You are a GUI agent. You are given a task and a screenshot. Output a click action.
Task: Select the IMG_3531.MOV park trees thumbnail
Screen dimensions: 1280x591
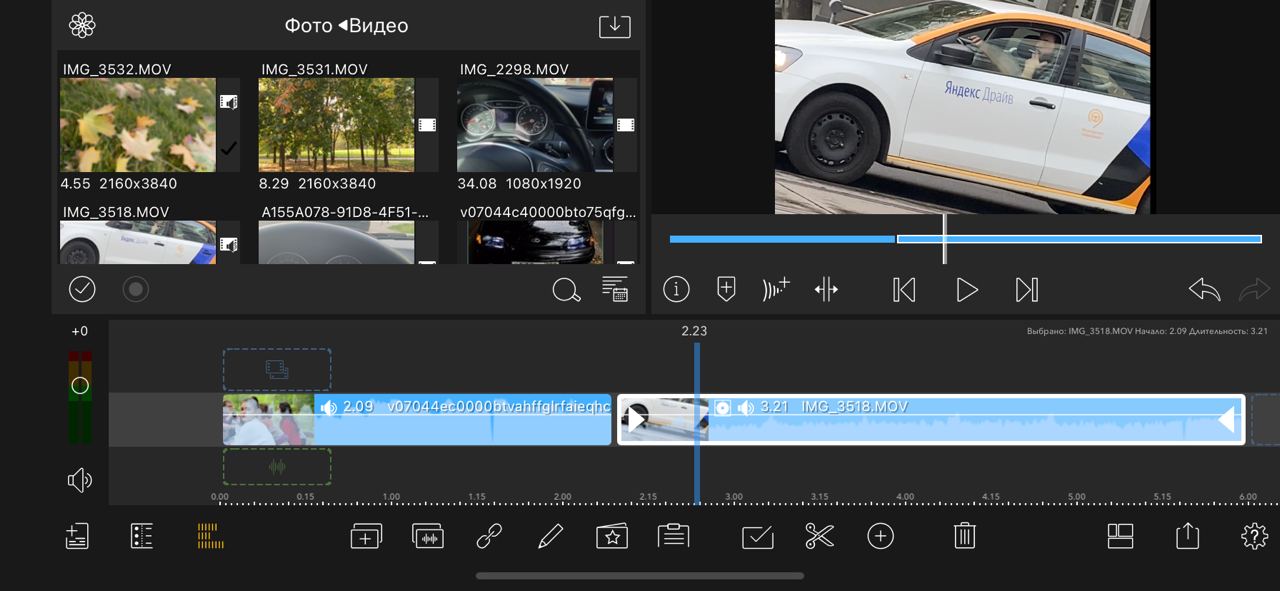tap(336, 125)
